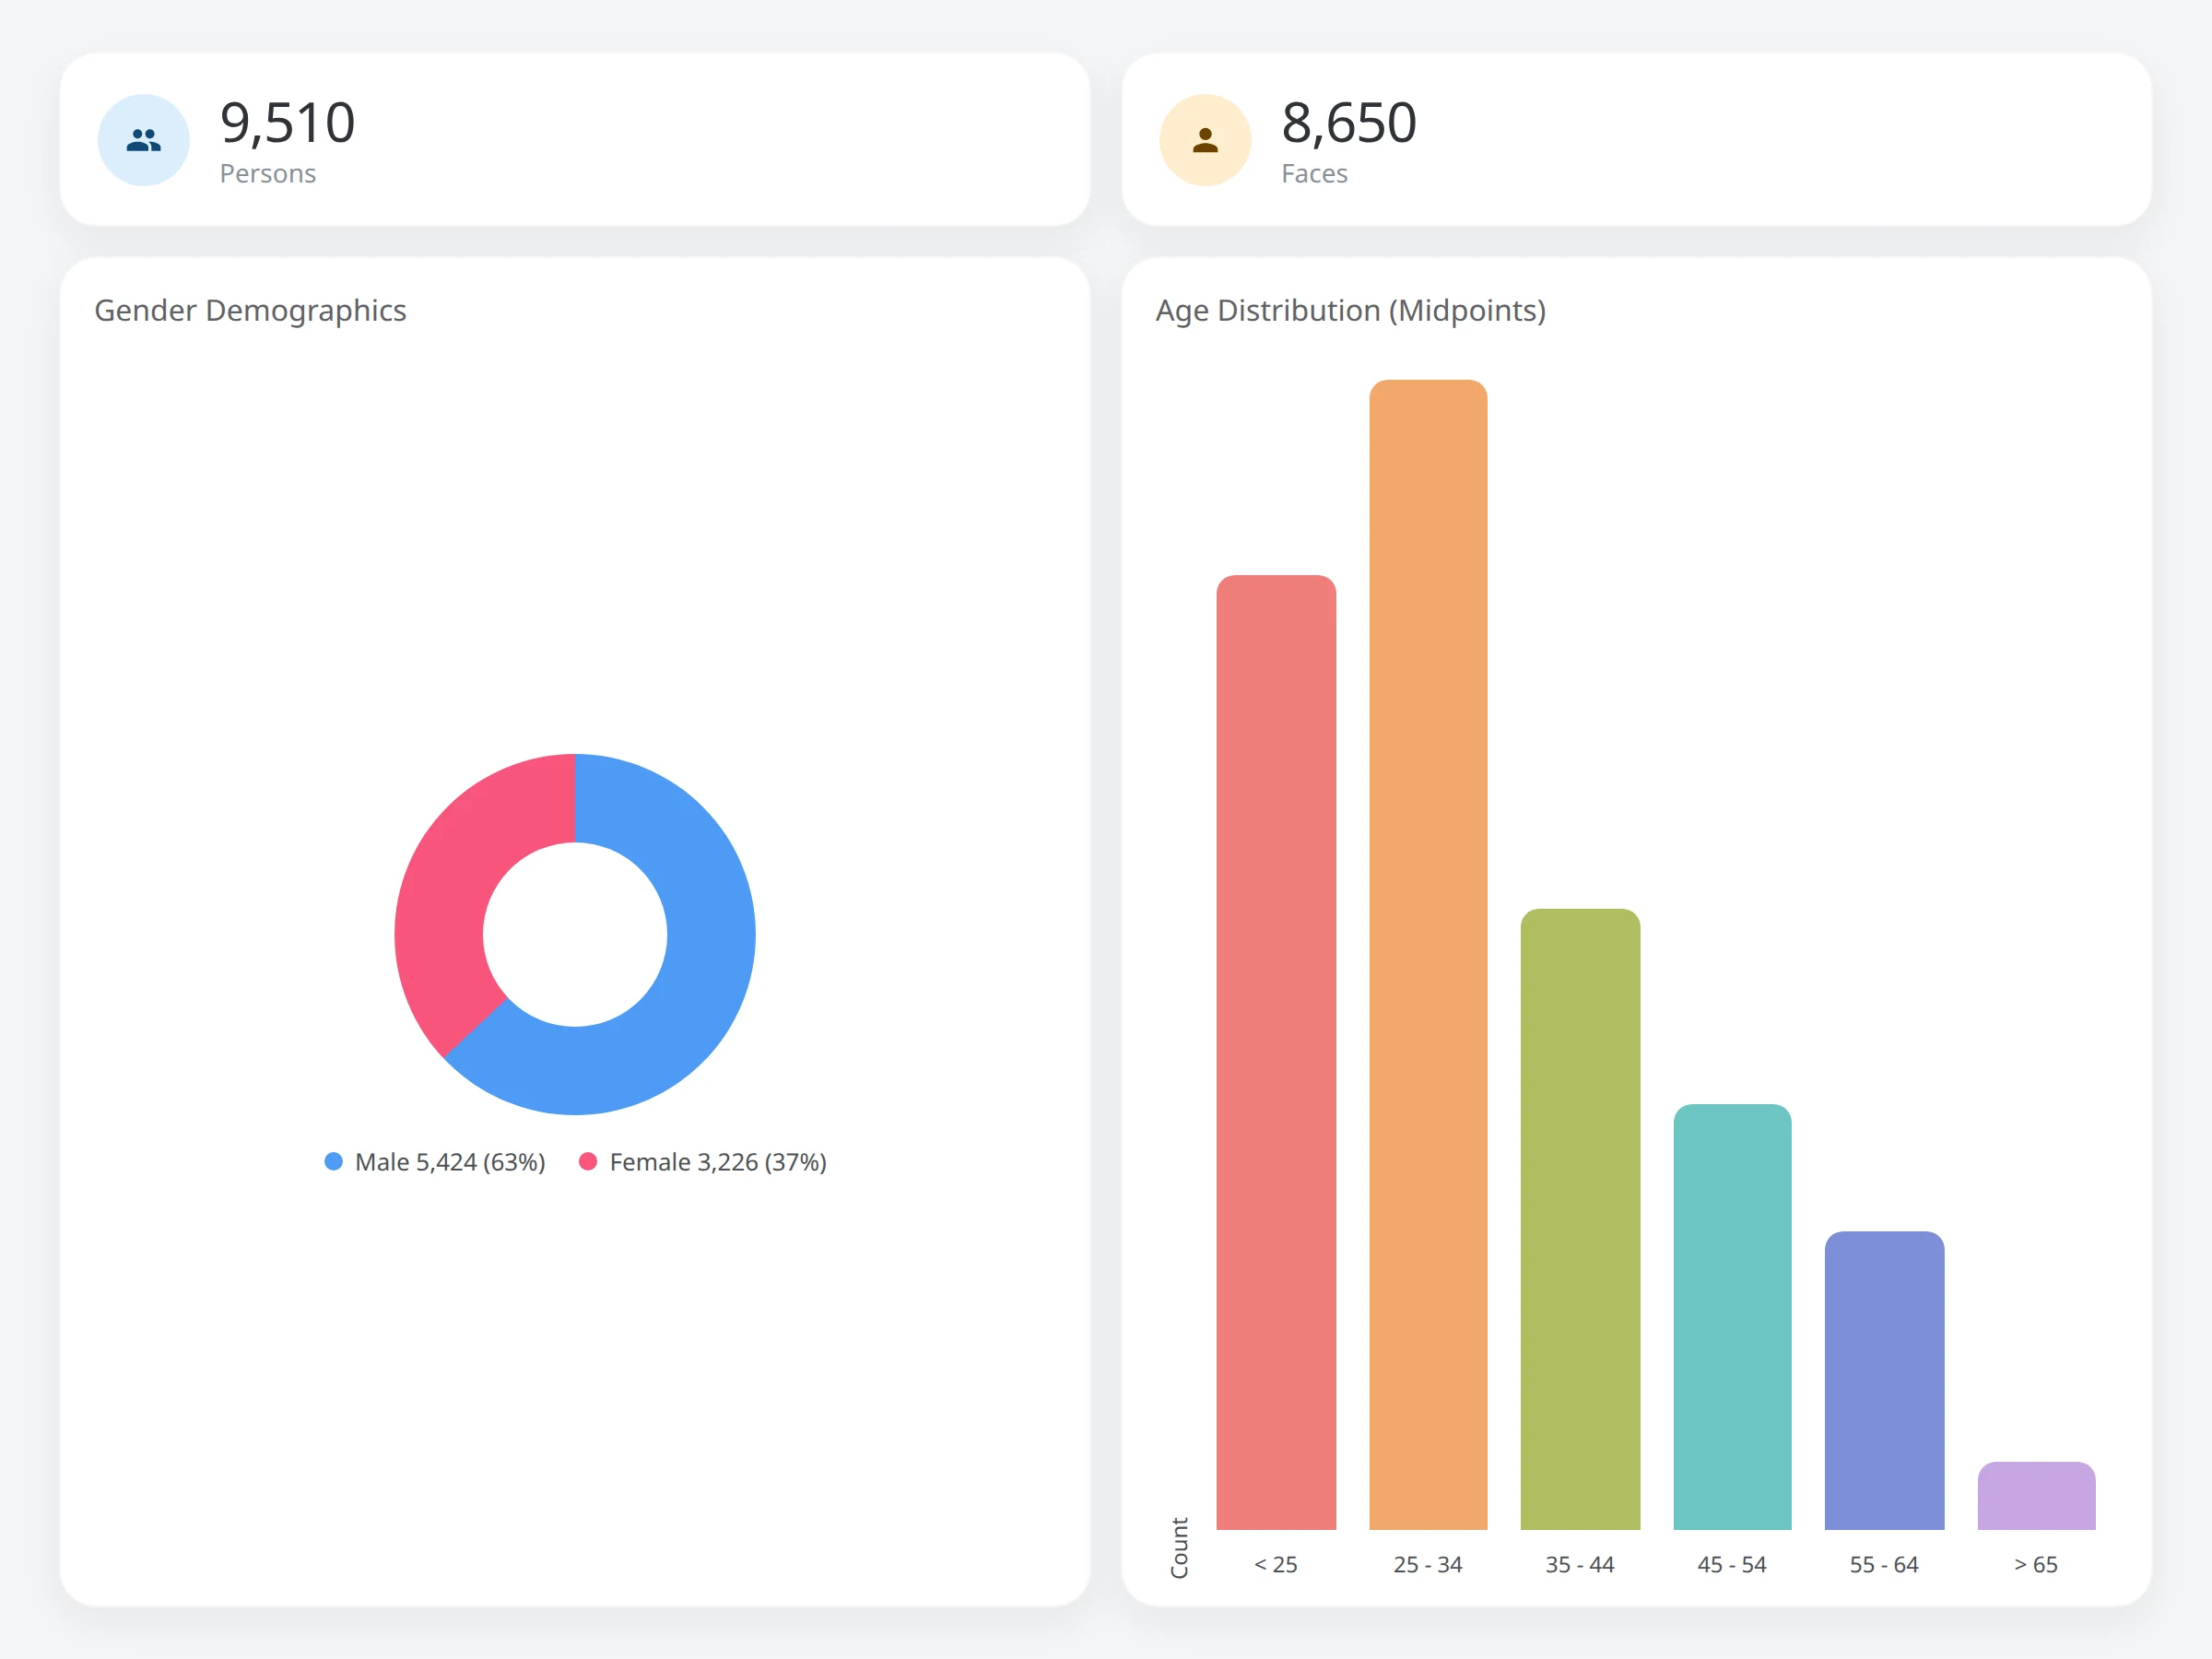2212x1659 pixels.
Task: Click the Age Distribution (Midpoints) title
Action: 1351,311
